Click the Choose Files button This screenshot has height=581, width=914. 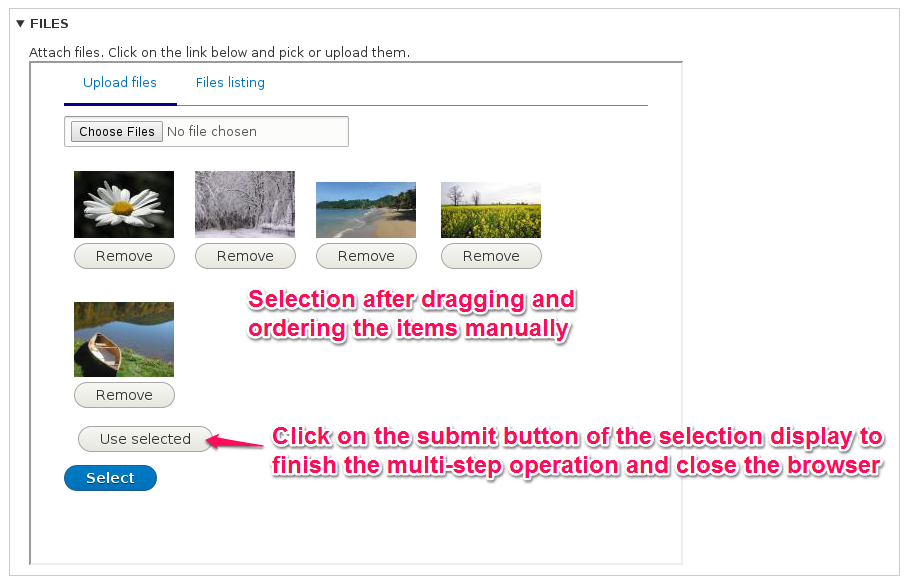117,132
